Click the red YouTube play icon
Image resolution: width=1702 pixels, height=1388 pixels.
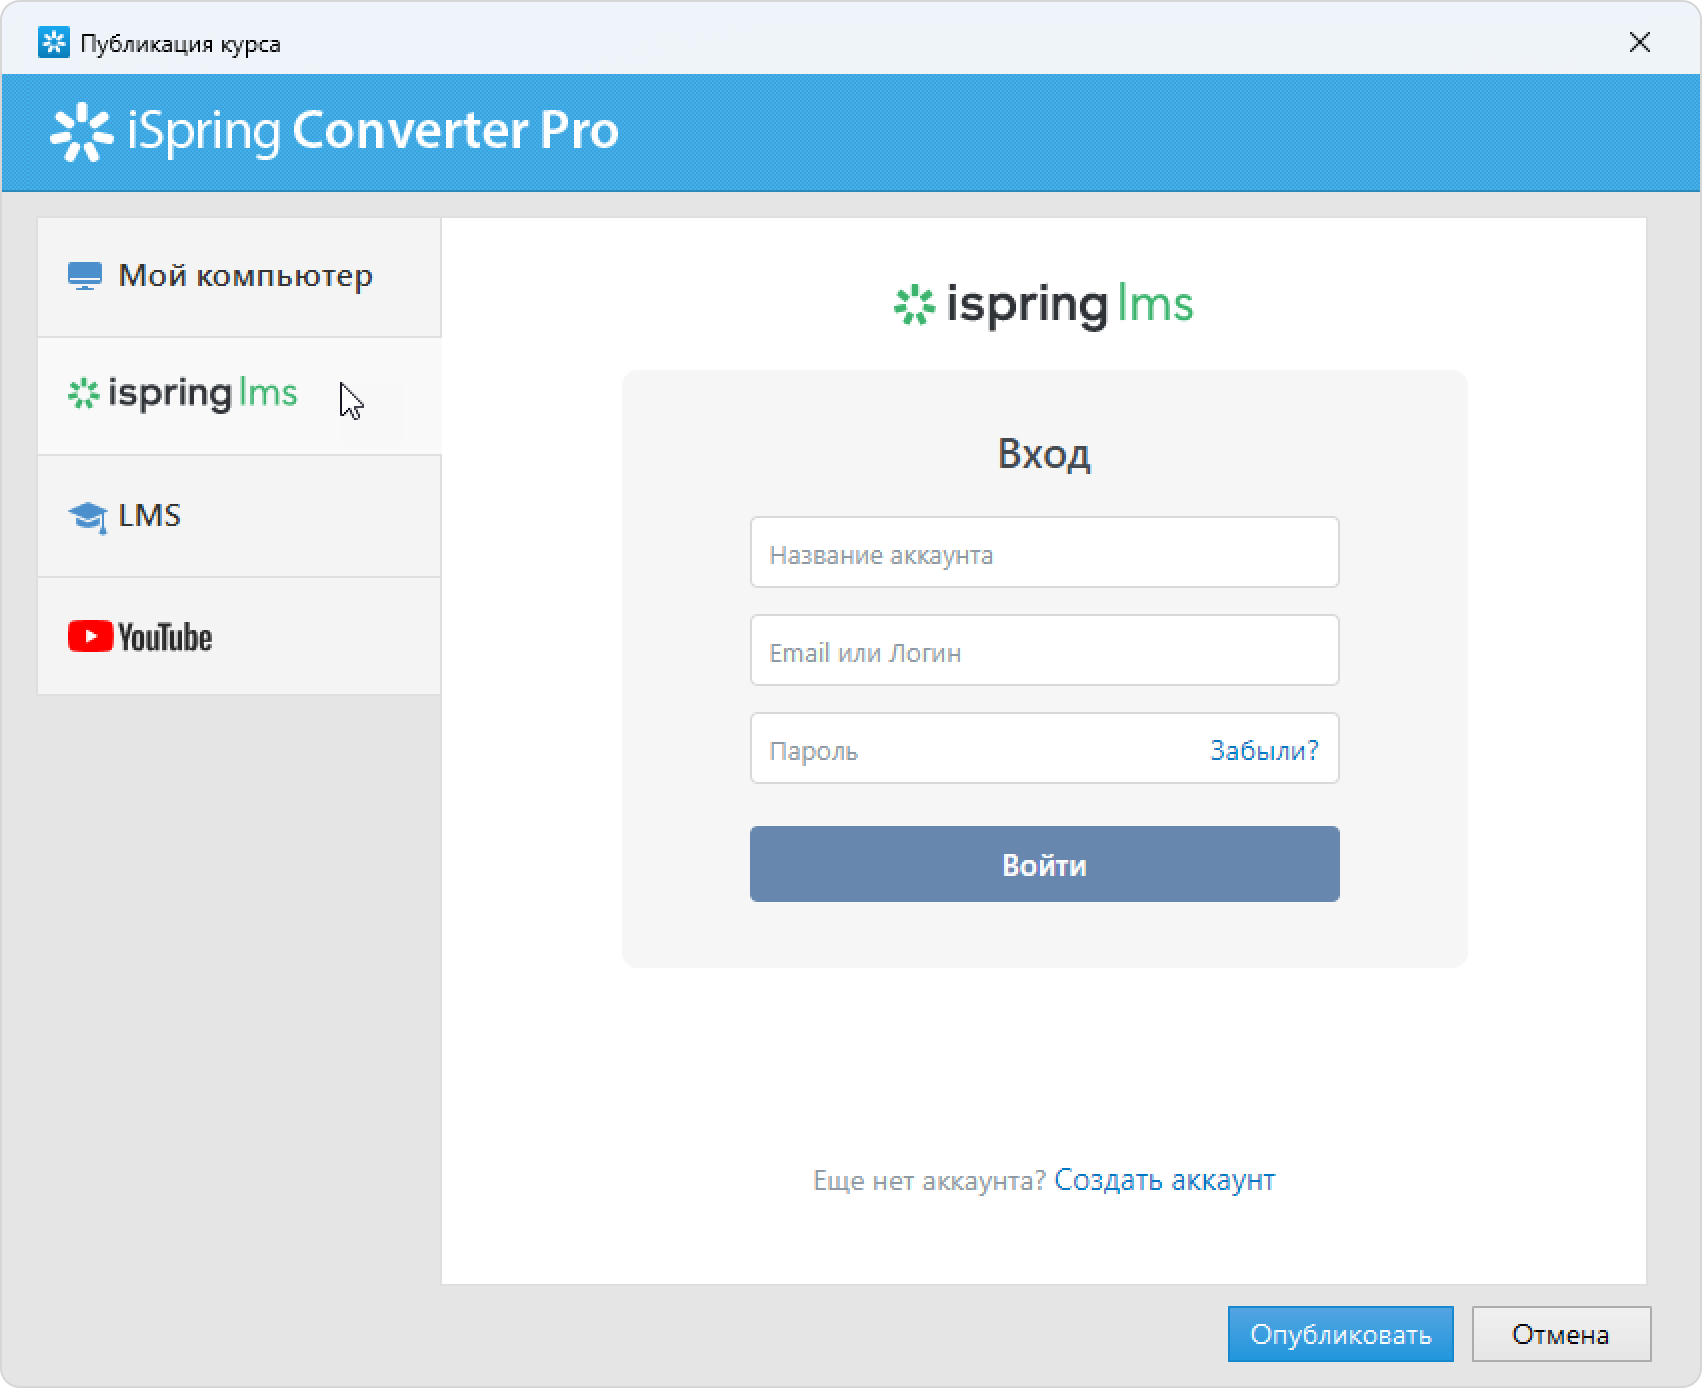(90, 636)
